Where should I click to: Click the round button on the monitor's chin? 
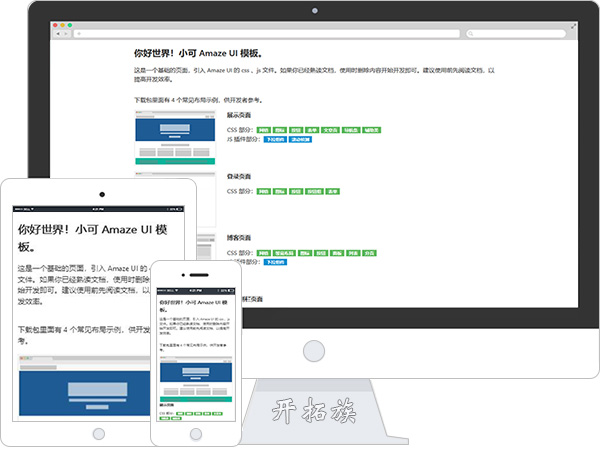click(x=314, y=351)
